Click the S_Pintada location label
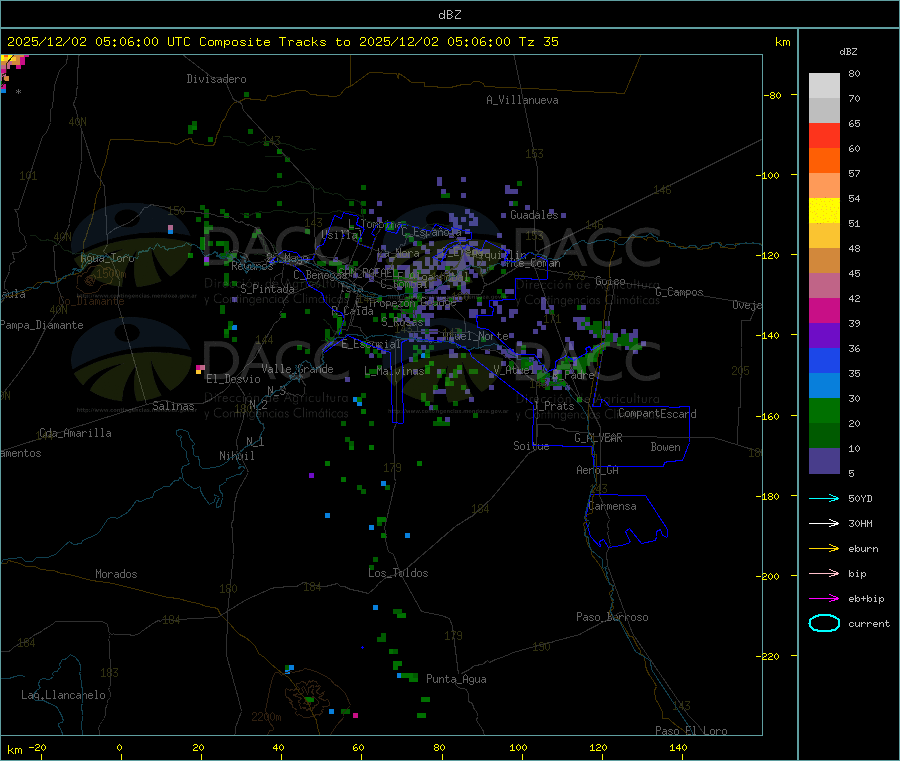Image resolution: width=900 pixels, height=761 pixels. tap(267, 289)
